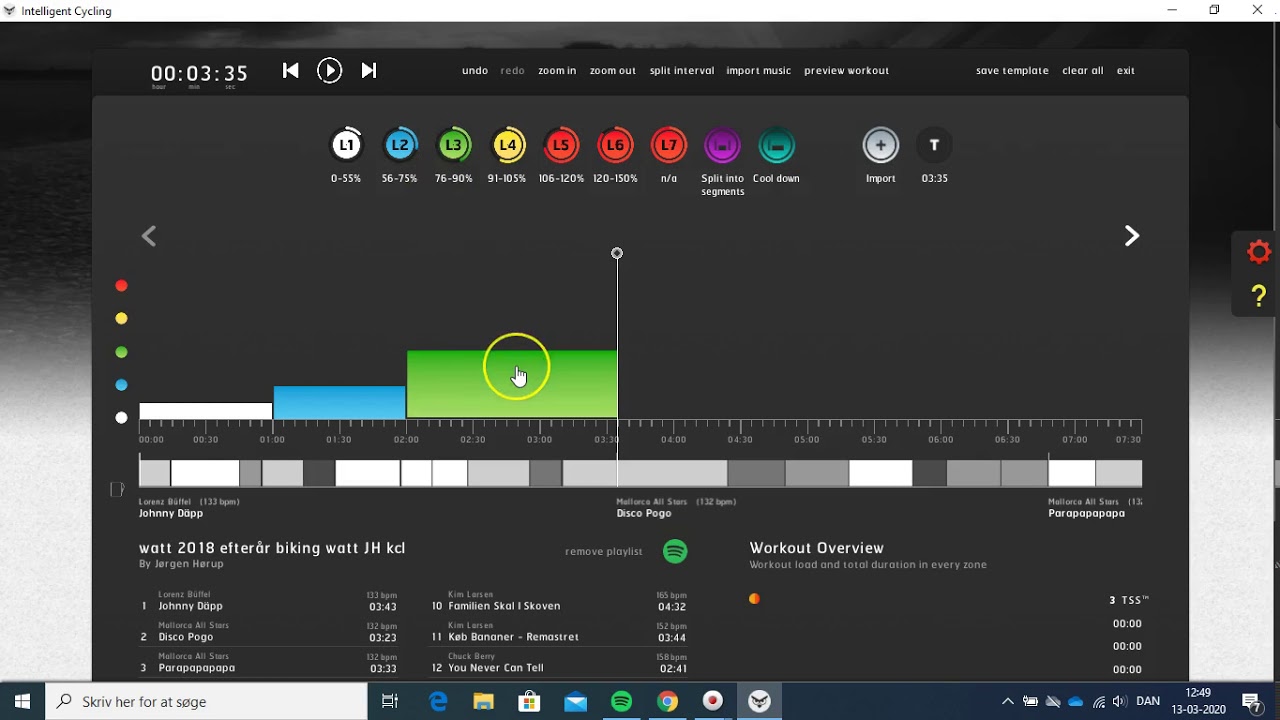Select the L6 120-150% intensity zone
Screen dimensions: 1280x720
pos(615,145)
